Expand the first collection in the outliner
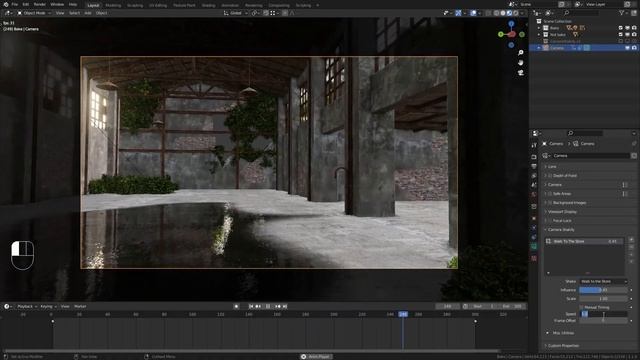Viewport: 640px width, 360px height. 539,28
